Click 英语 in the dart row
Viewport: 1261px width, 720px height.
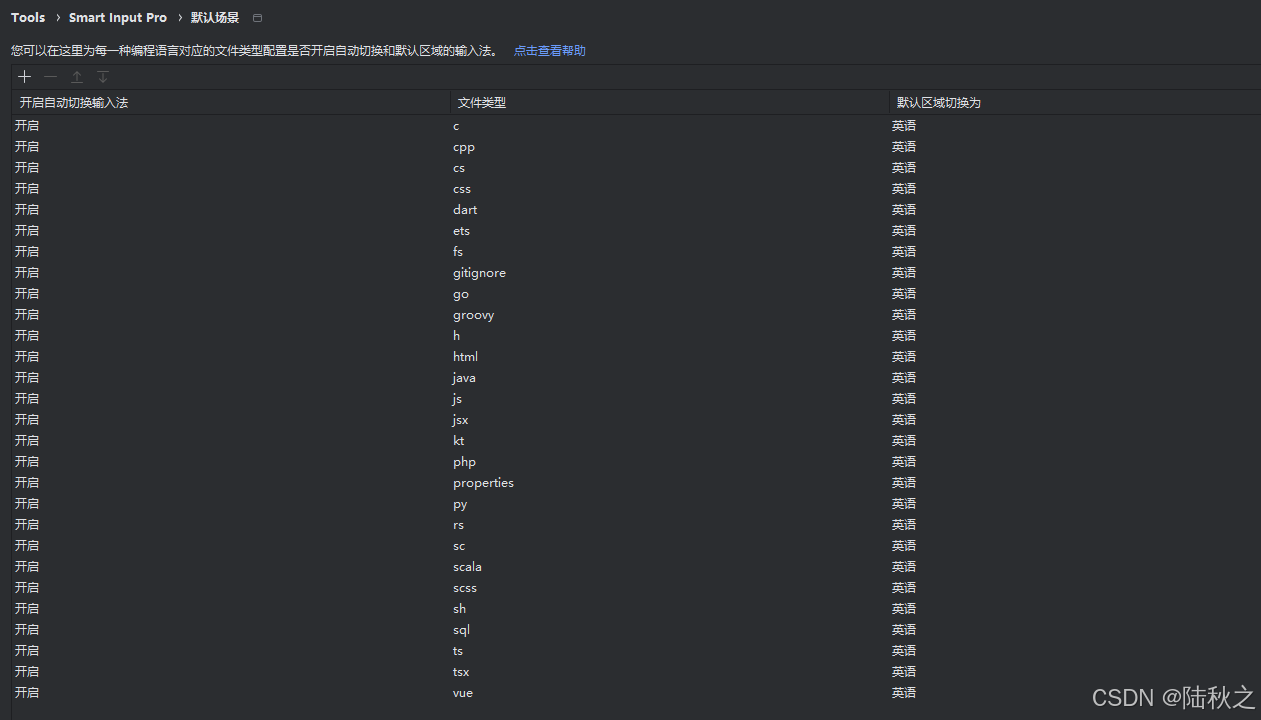pos(904,210)
